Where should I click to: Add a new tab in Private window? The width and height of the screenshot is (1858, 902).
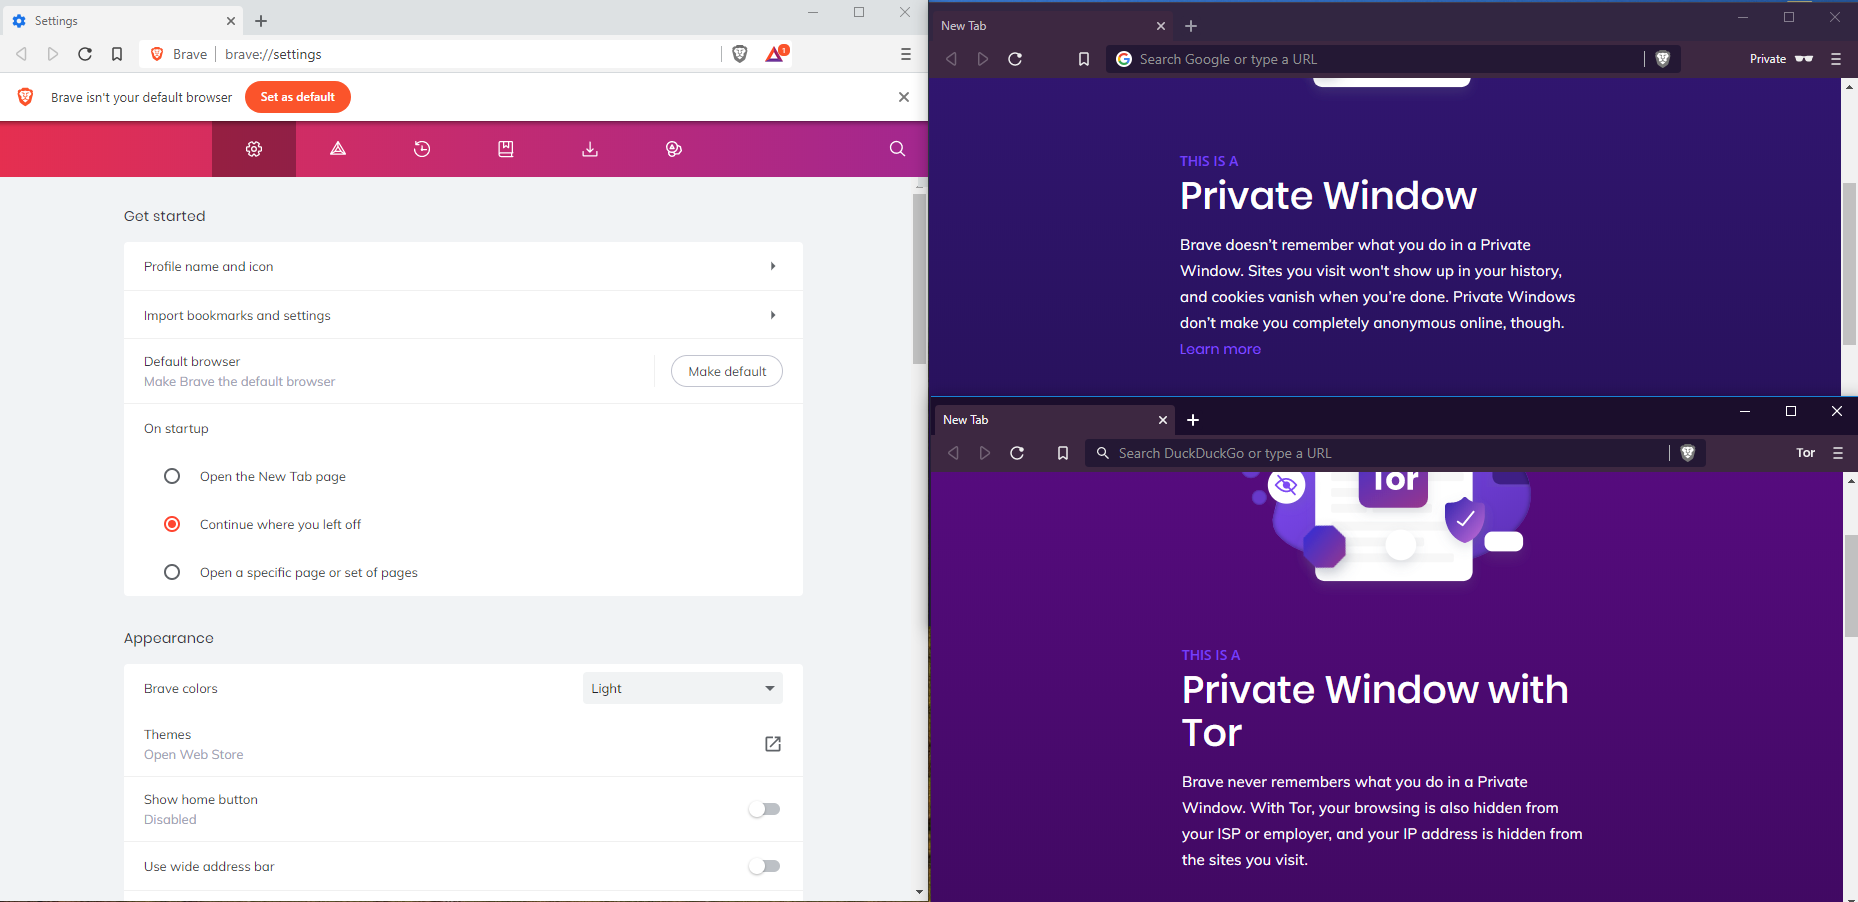(1191, 26)
